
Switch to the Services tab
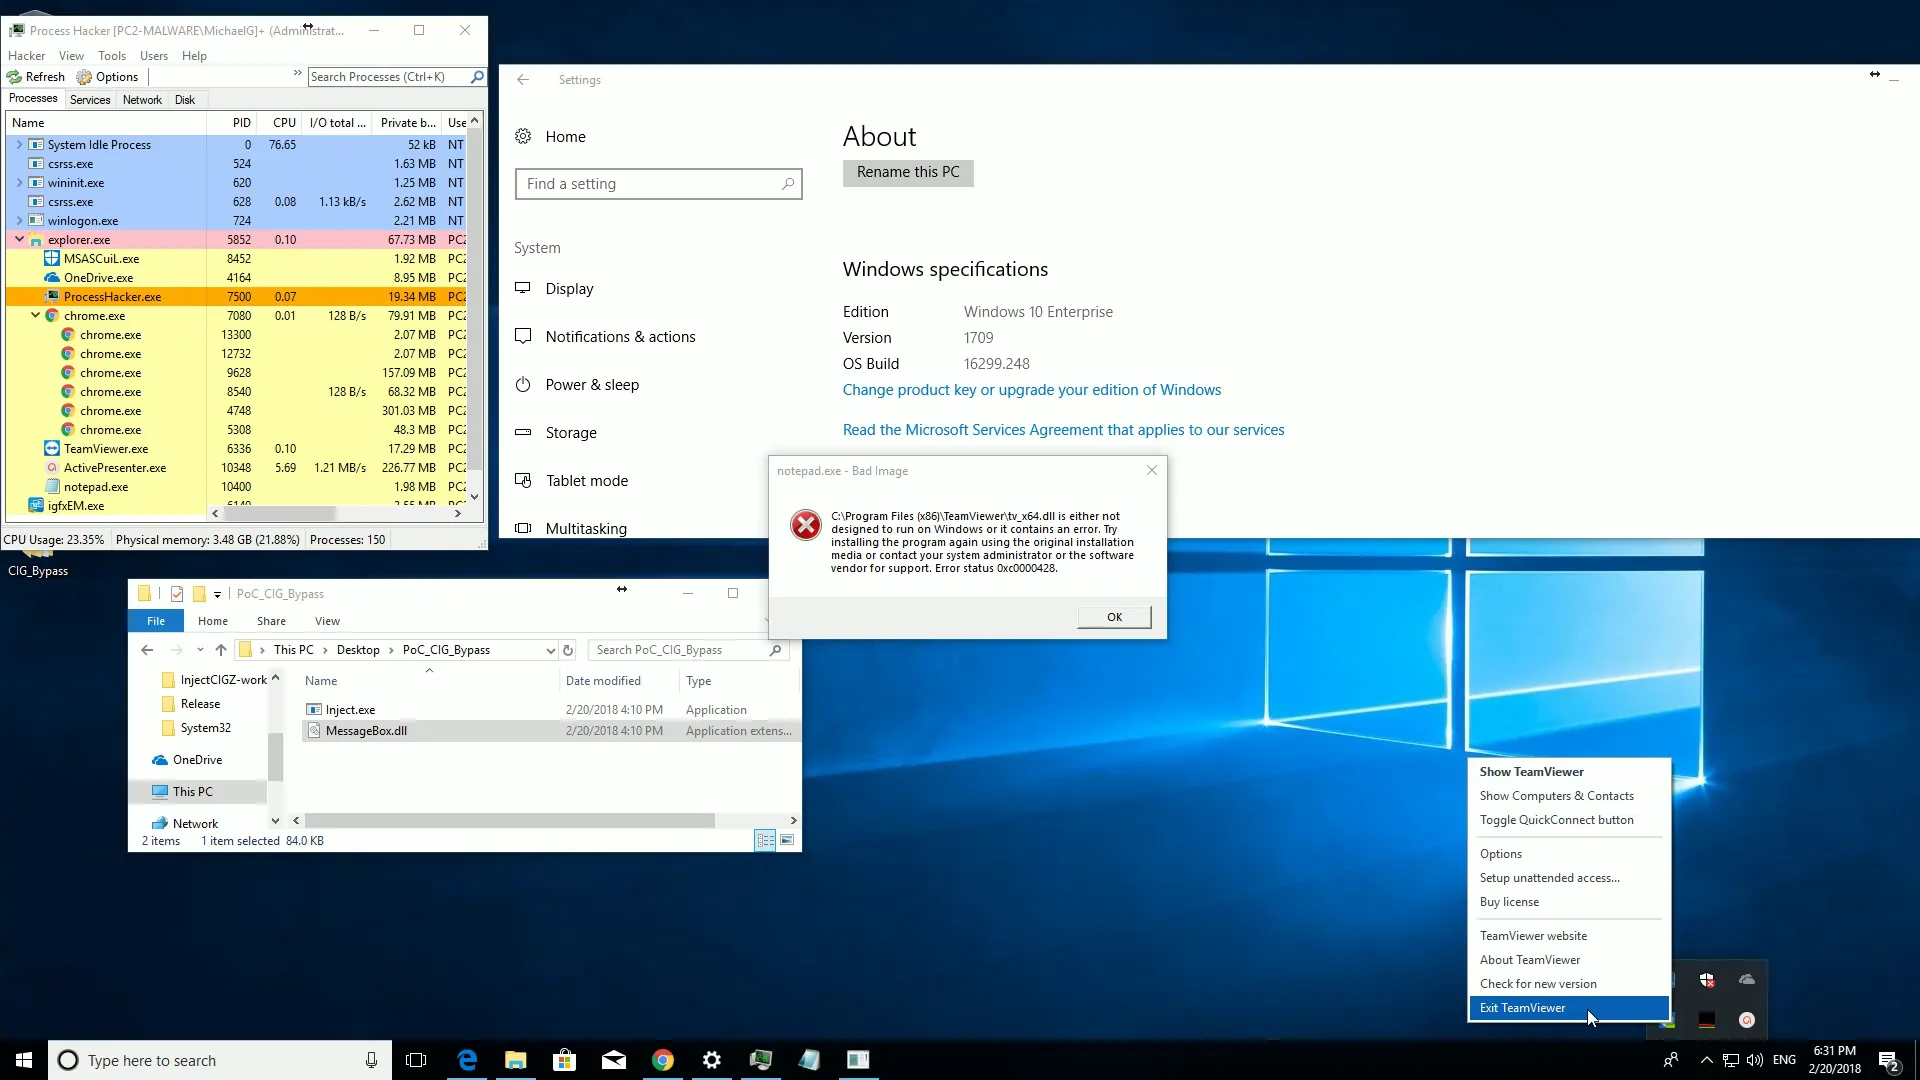click(90, 100)
